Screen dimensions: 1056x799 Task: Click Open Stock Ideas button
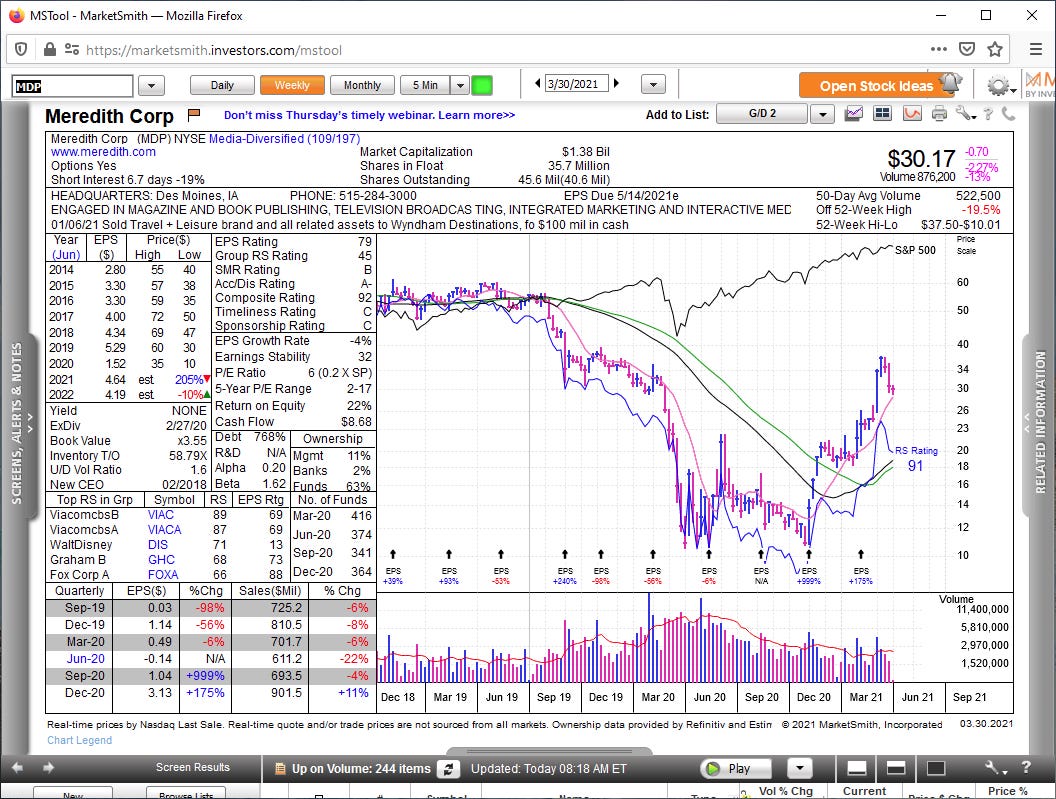[x=876, y=86]
